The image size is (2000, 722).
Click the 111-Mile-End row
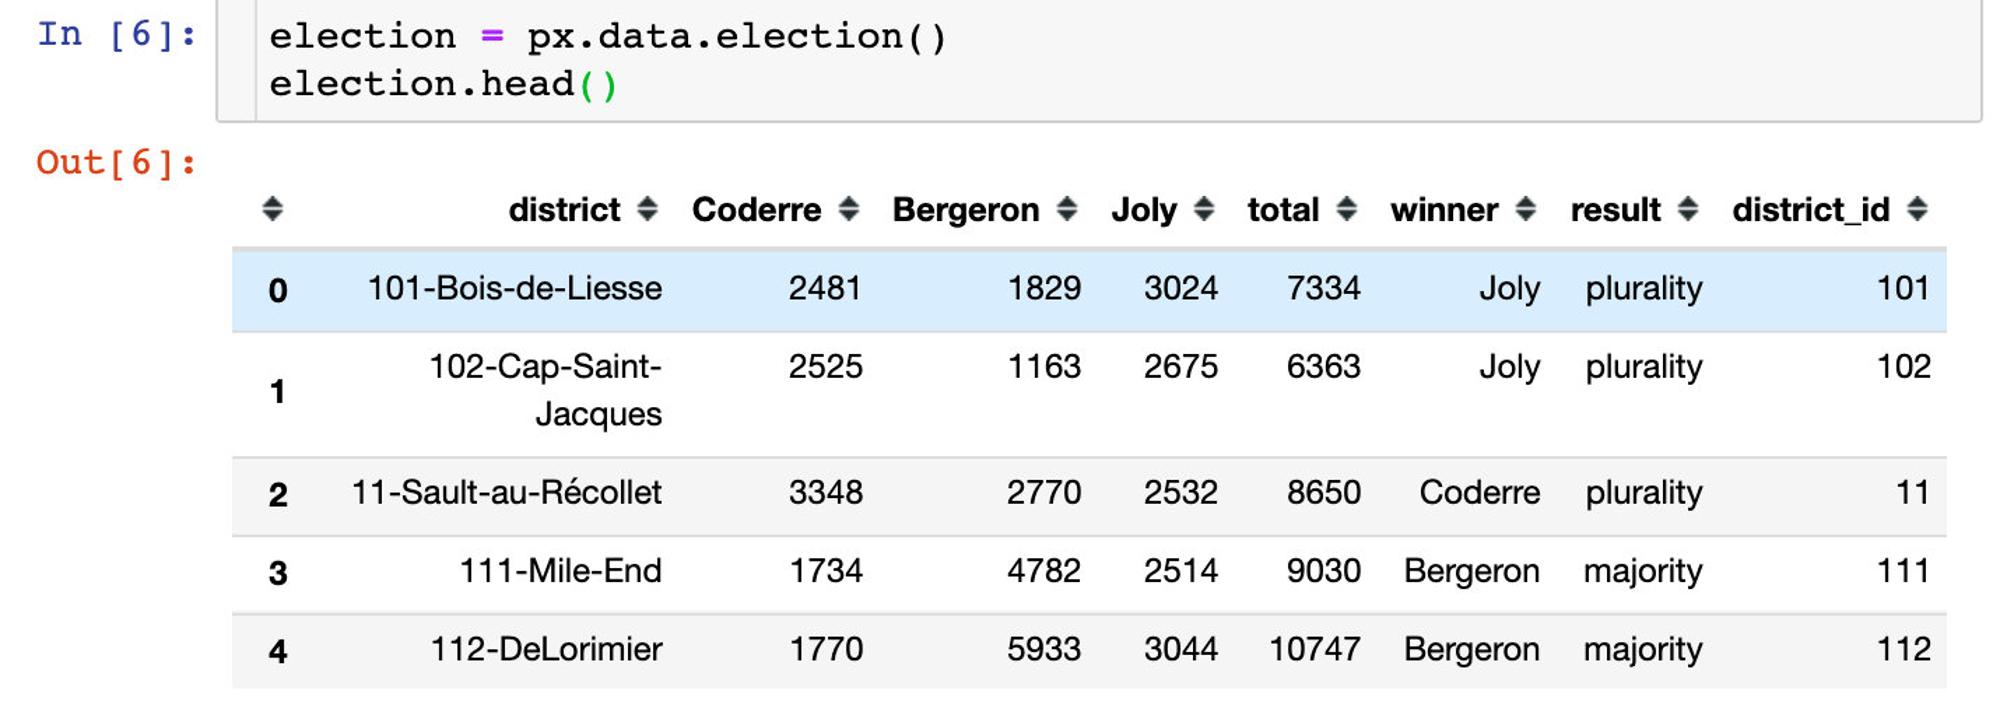1089,574
